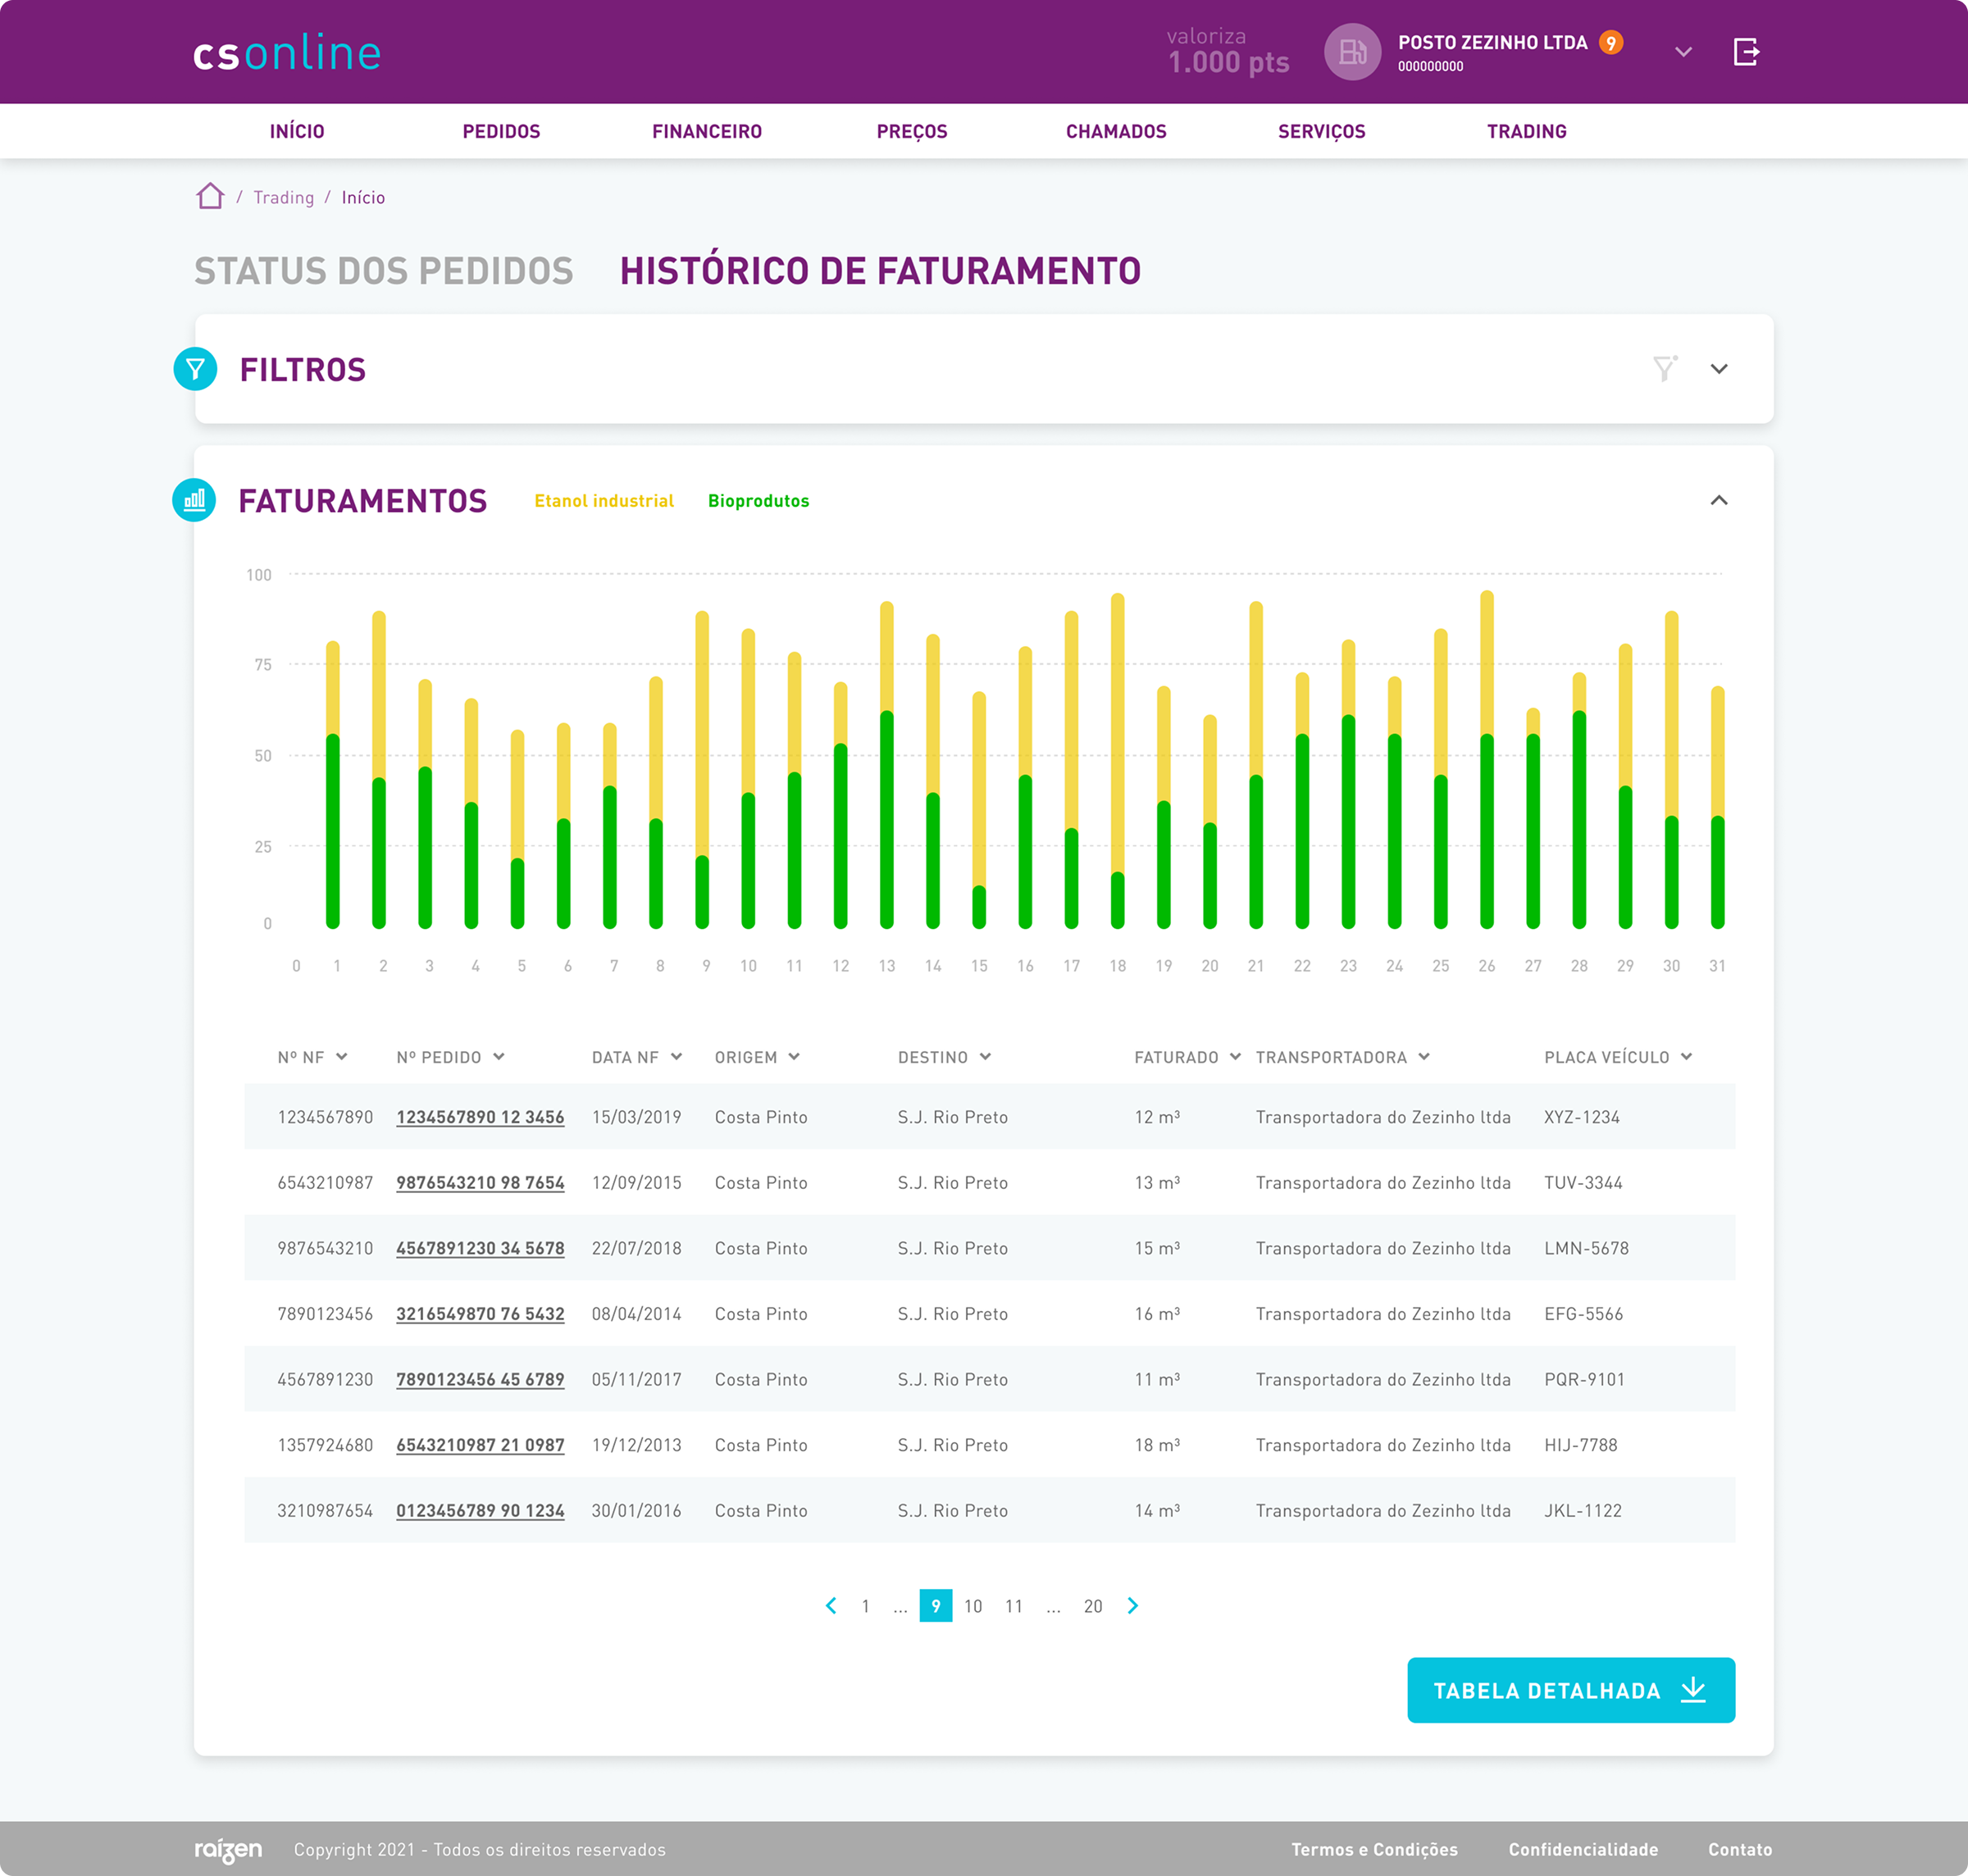Image resolution: width=1968 pixels, height=1876 pixels.
Task: Click the logout icon in header
Action: tap(1745, 52)
